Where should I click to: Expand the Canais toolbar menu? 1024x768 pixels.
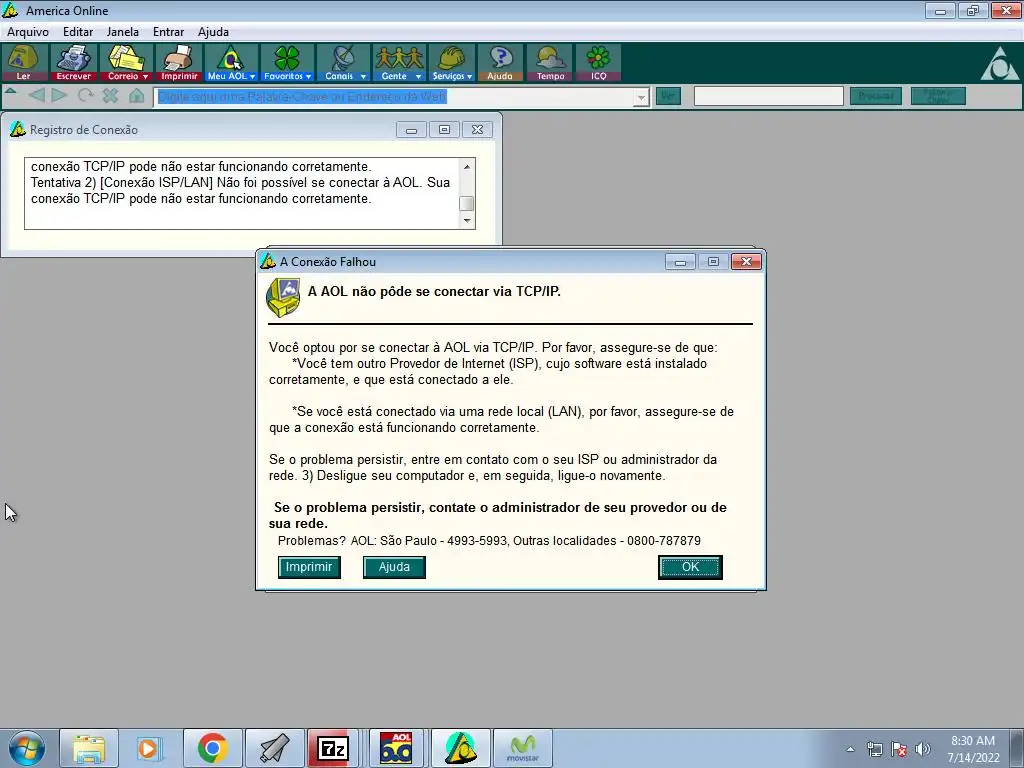(x=344, y=63)
